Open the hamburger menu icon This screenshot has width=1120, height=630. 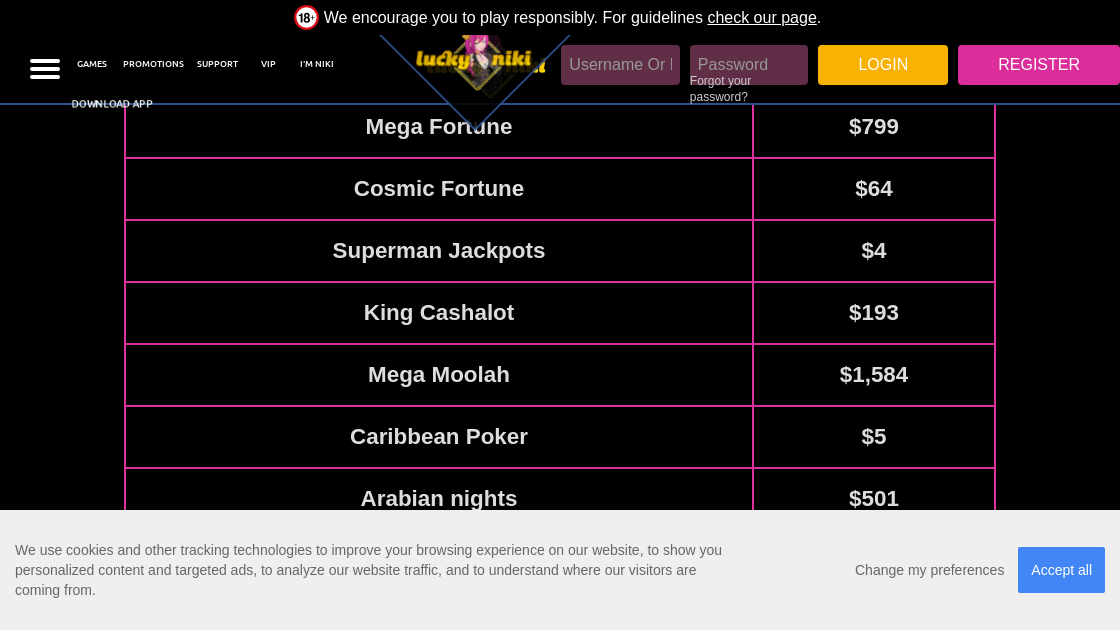pos(45,68)
